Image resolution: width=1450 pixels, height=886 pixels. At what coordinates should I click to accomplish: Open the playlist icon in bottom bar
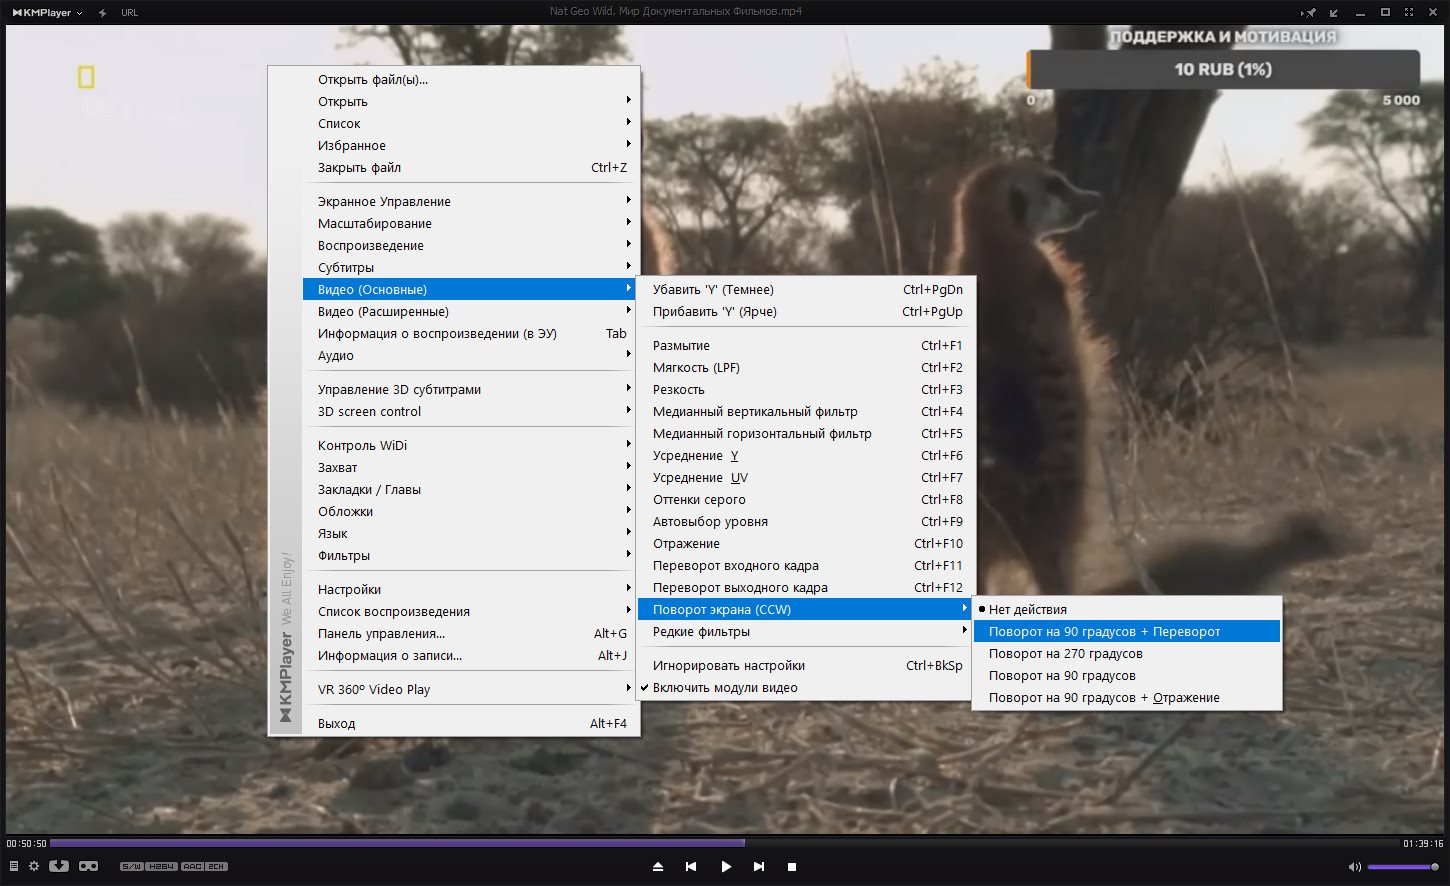pyautogui.click(x=14, y=866)
